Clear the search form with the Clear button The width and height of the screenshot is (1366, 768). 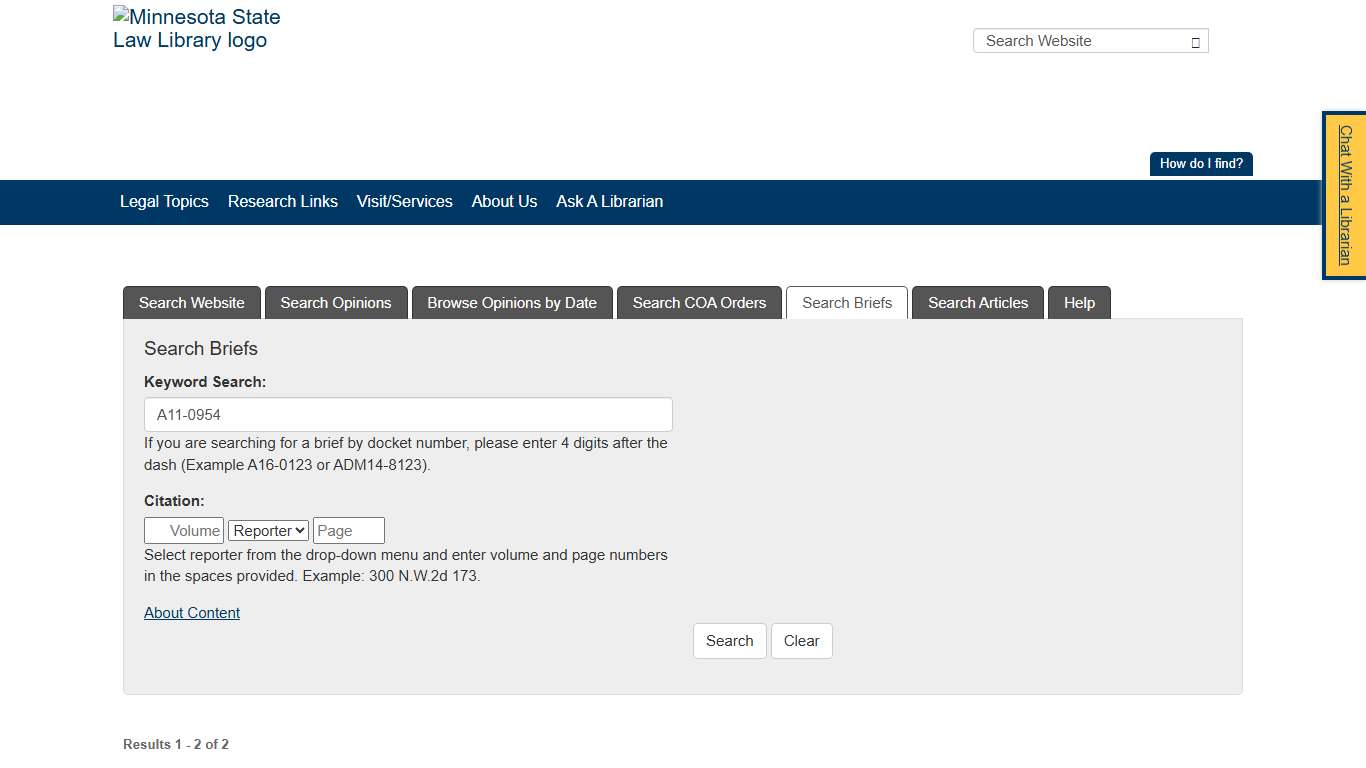coord(801,640)
